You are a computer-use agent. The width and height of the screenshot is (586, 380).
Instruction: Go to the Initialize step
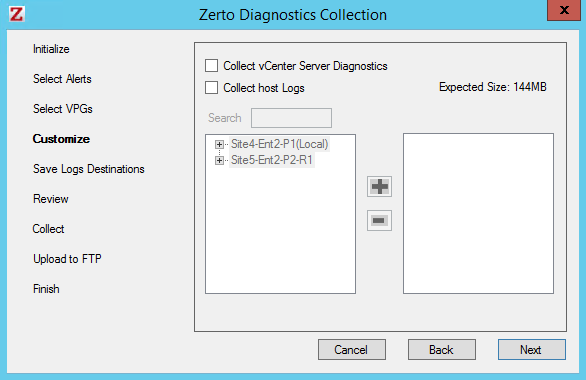point(51,49)
